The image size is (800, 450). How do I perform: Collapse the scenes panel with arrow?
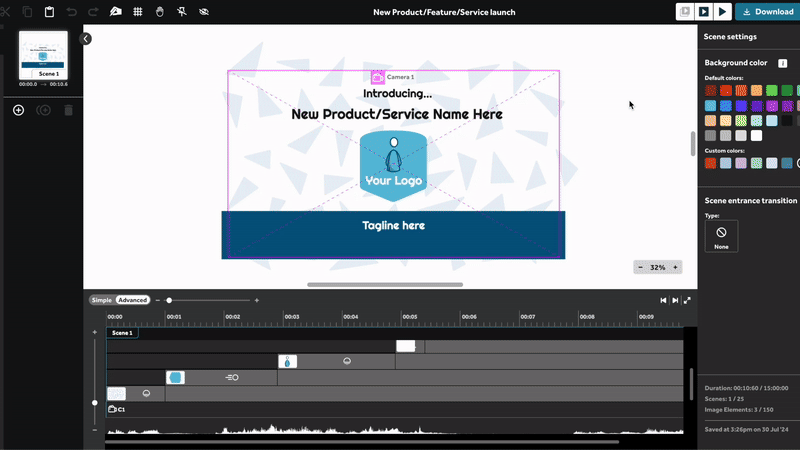click(x=85, y=39)
